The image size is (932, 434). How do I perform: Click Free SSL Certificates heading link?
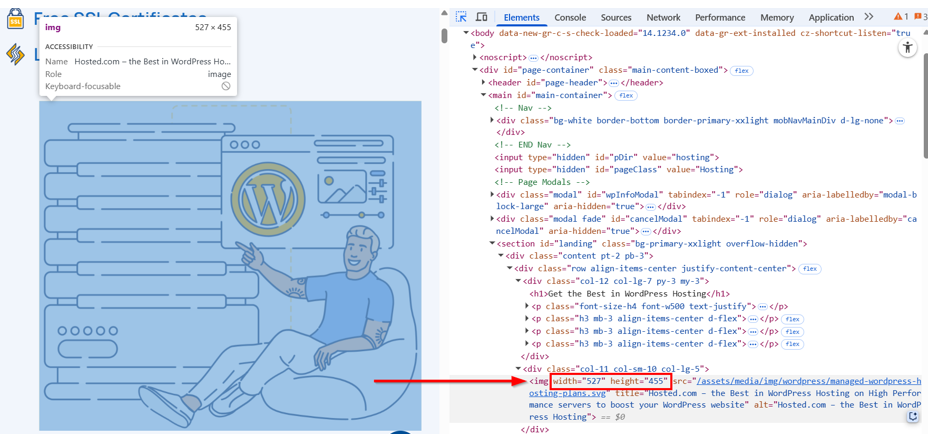coord(119,17)
